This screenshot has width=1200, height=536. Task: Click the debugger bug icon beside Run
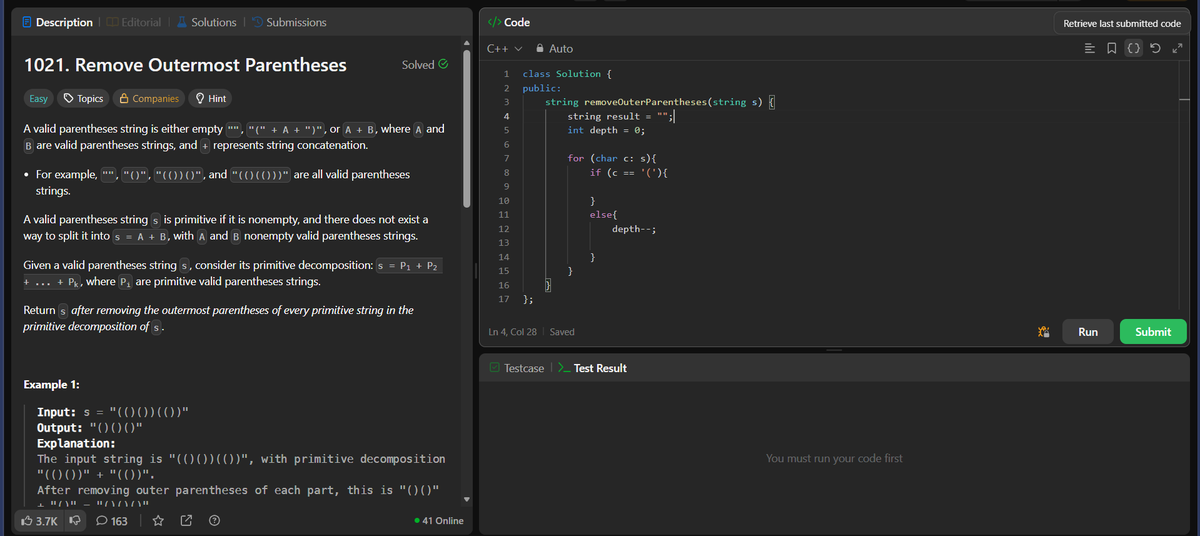(x=1046, y=332)
